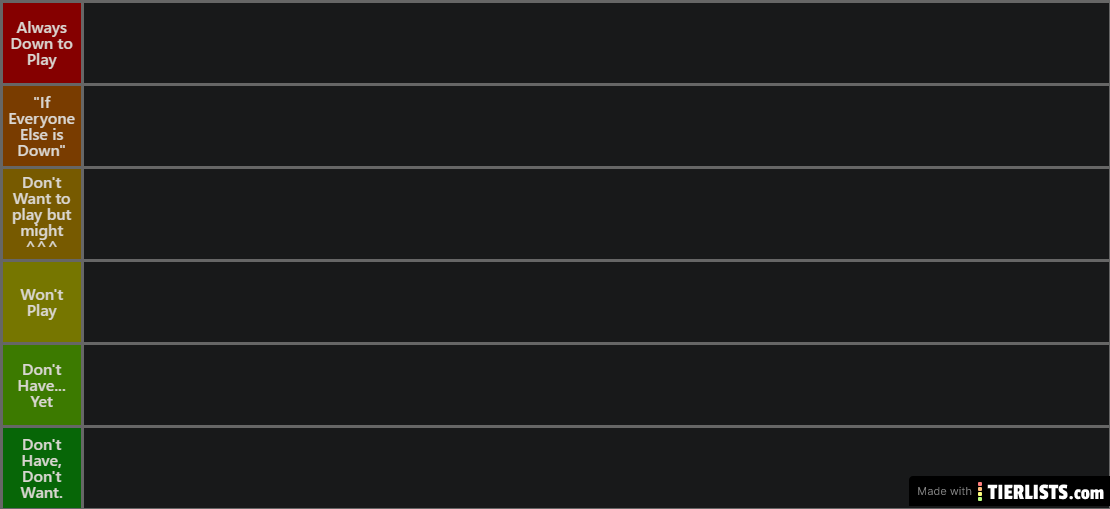Image resolution: width=1110 pixels, height=509 pixels.
Task: Click the "^ ^ ^" carets in third label
Action: pyautogui.click(x=42, y=246)
